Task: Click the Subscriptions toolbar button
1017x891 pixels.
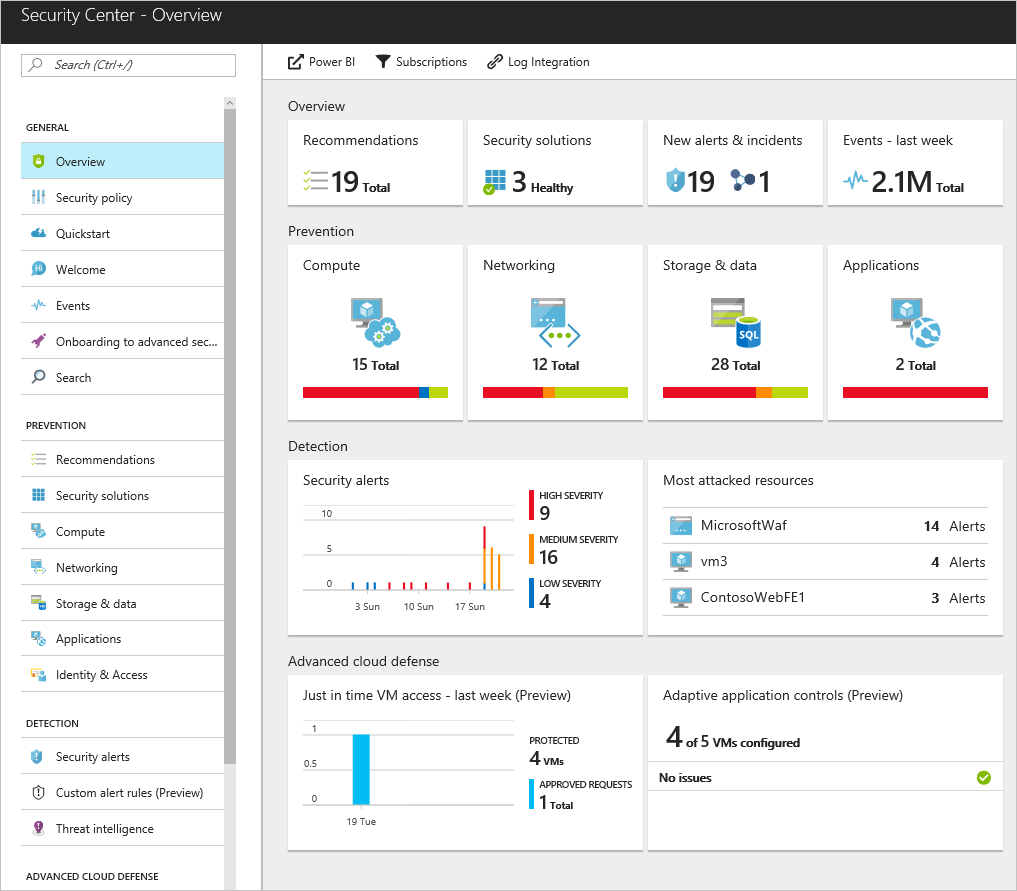Action: 422,62
